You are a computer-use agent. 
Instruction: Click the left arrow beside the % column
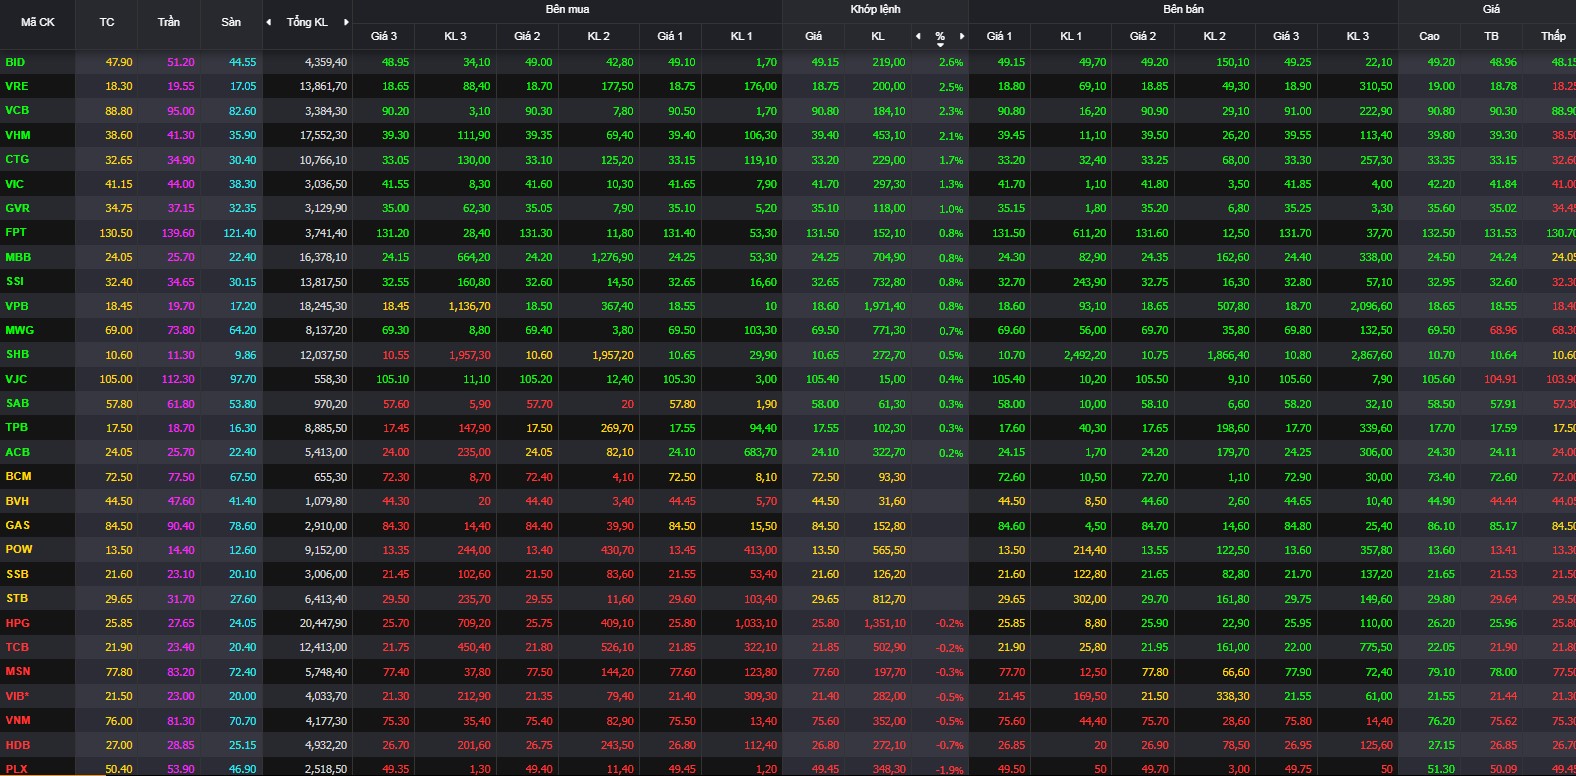pos(918,36)
